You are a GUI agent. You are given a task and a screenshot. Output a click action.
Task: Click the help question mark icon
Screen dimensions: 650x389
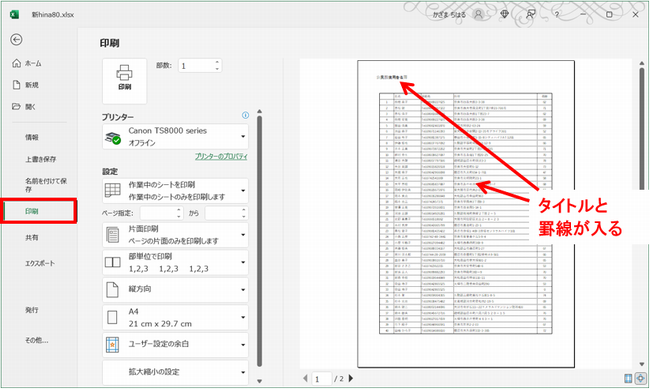557,15
